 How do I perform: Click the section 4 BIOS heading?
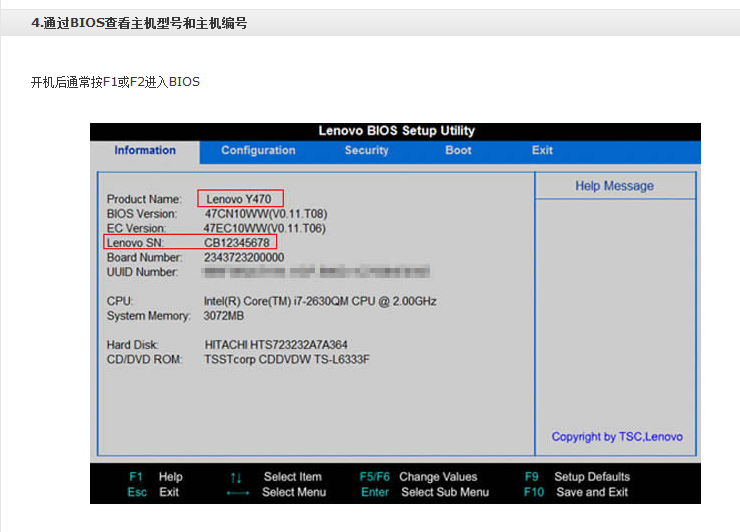(x=139, y=23)
